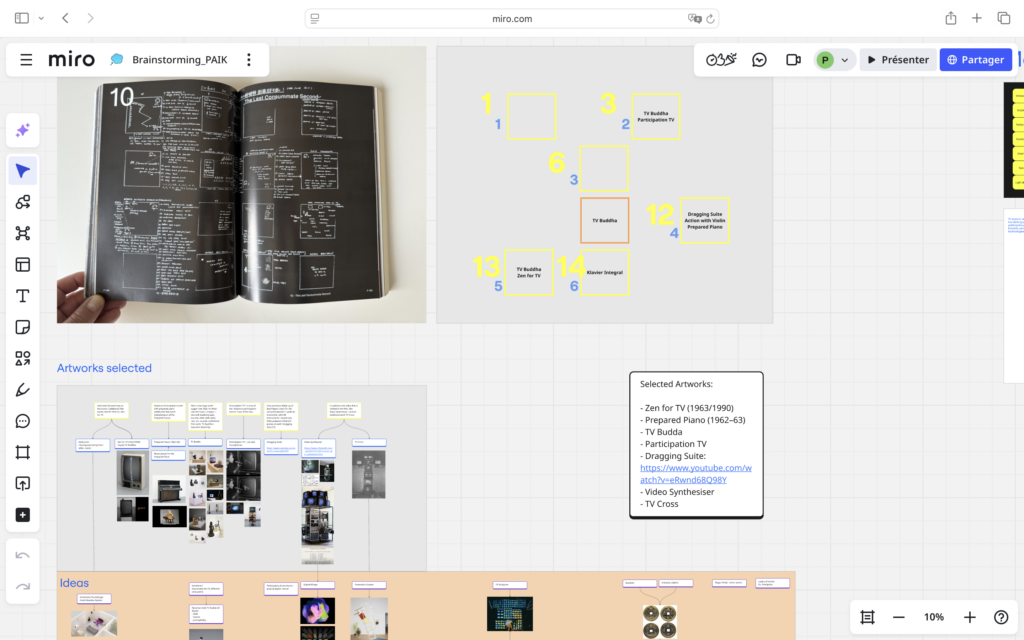Select the Text tool
The image size is (1024, 640).
point(23,296)
